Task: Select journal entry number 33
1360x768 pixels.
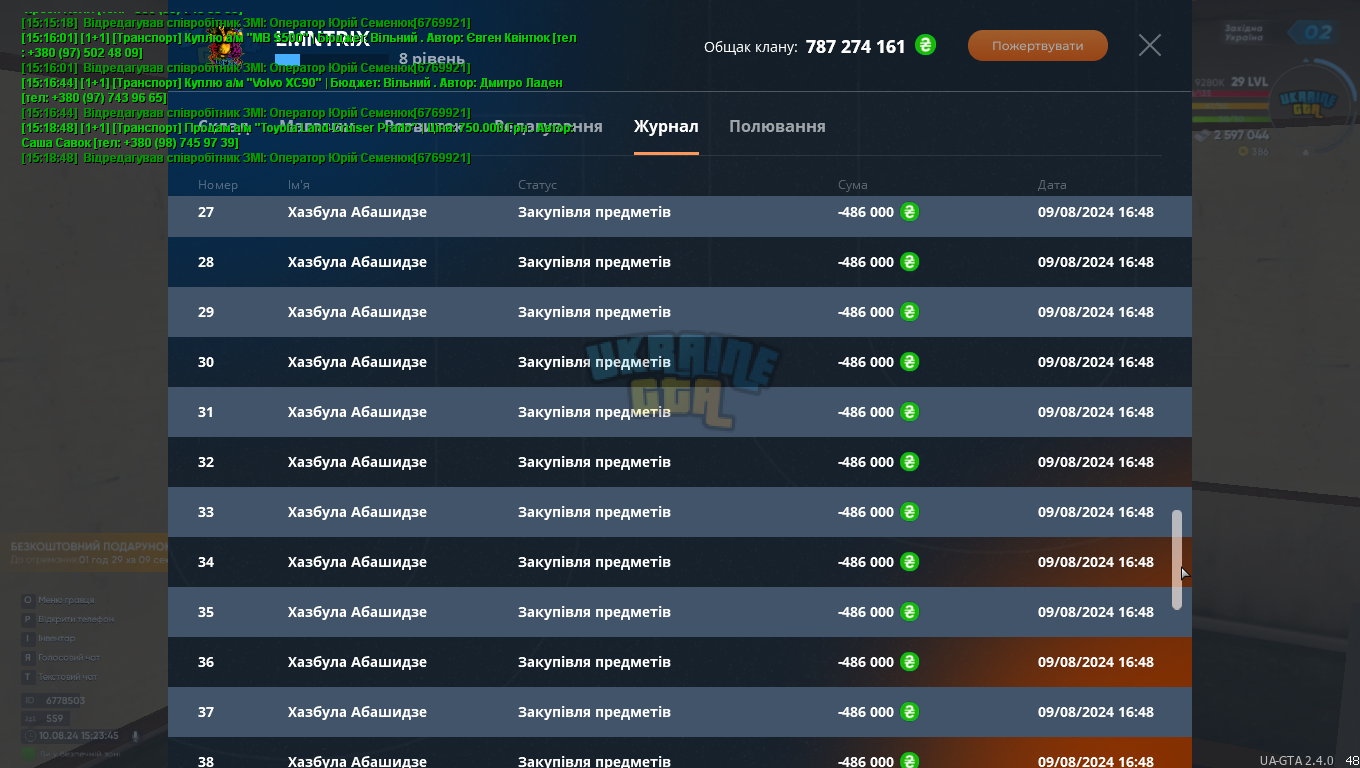Action: 680,512
